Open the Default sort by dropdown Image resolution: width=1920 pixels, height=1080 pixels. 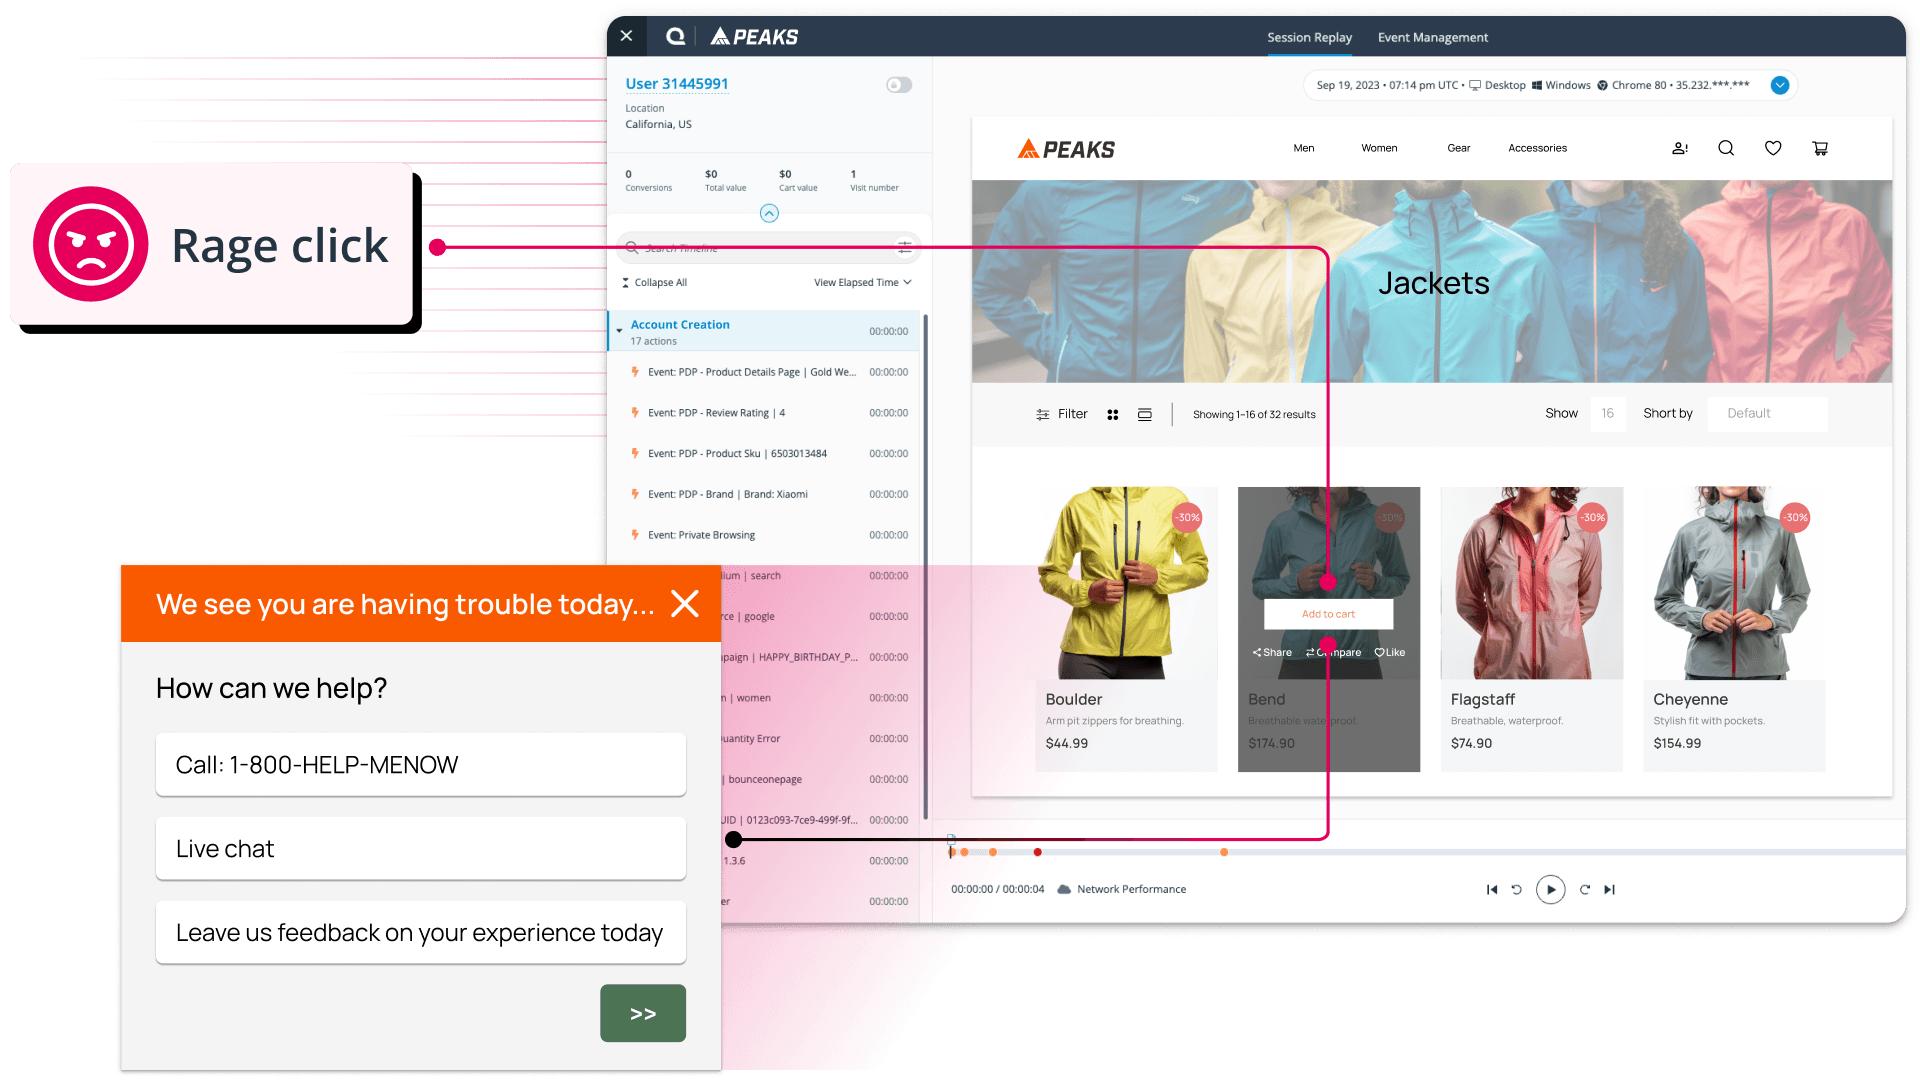pyautogui.click(x=1766, y=413)
